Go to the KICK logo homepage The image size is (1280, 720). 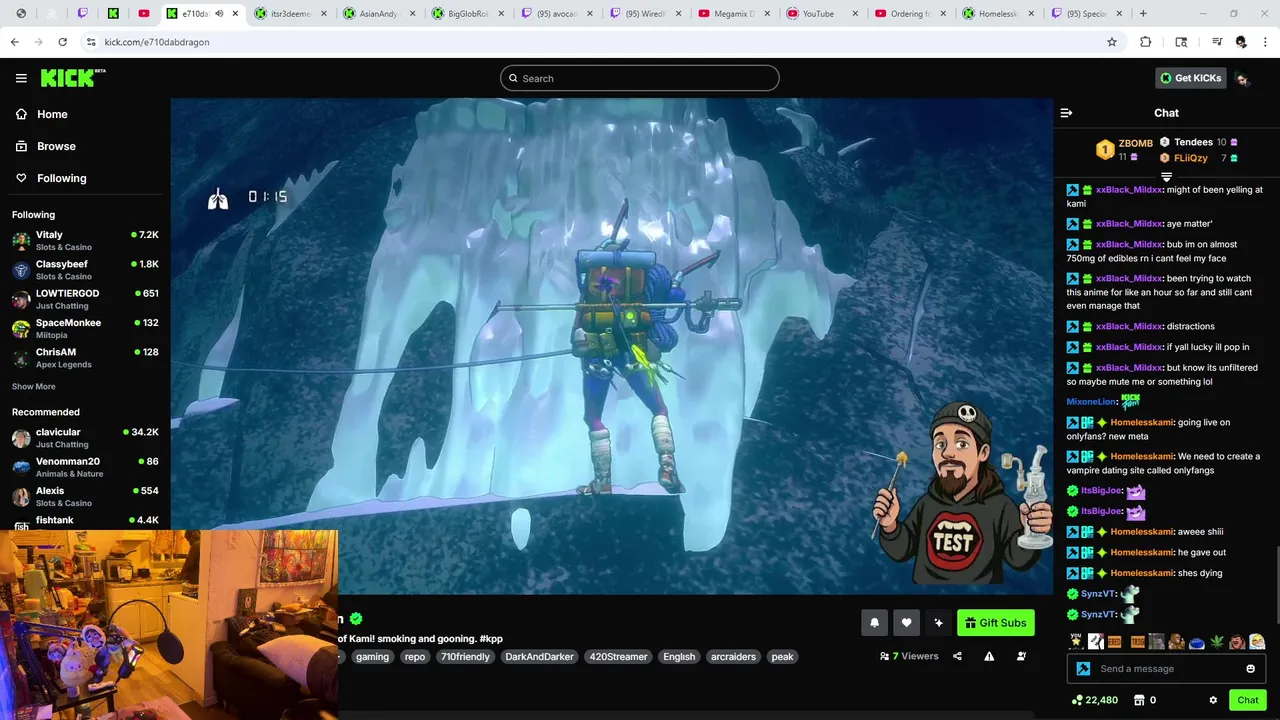[x=73, y=78]
